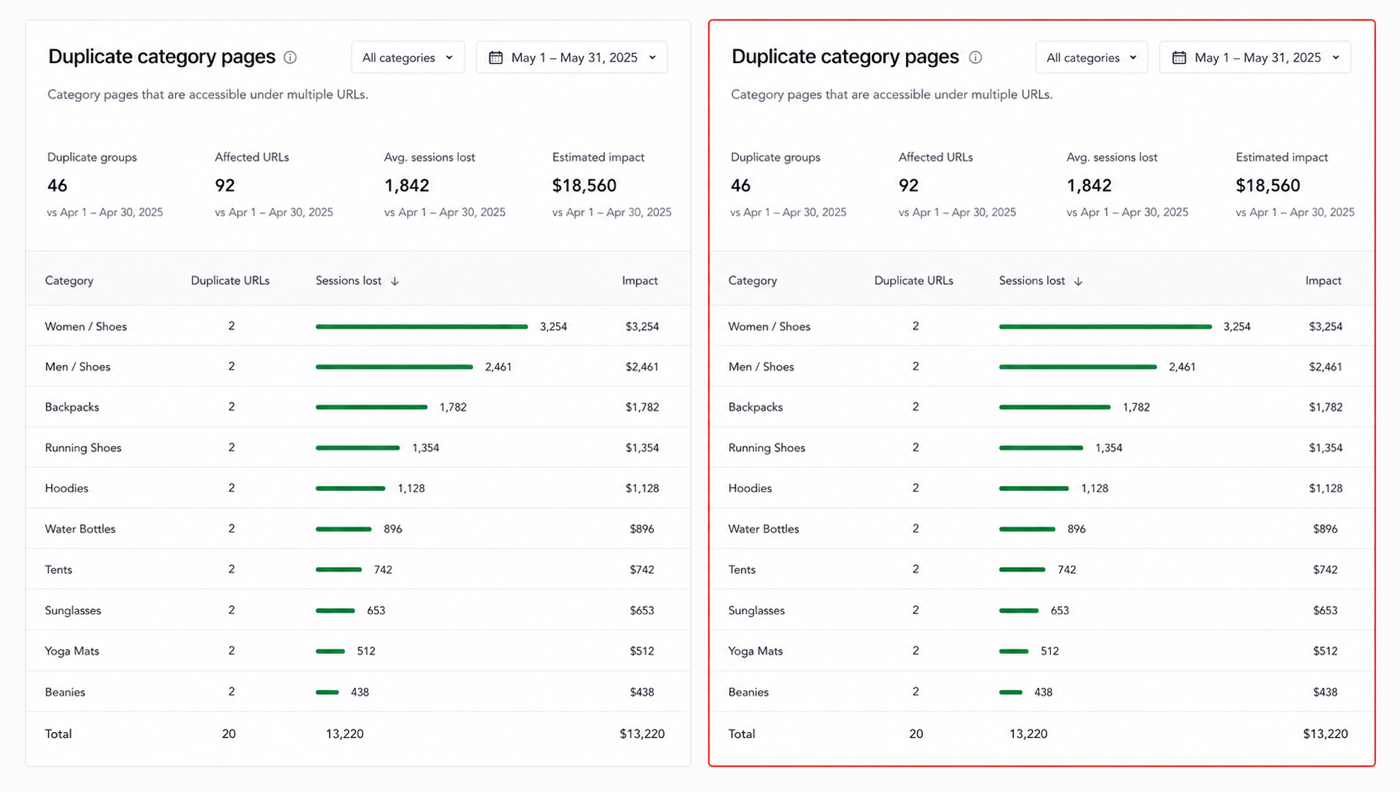This screenshot has width=1400, height=792.
Task: Click Sessions lost sort arrow in red-outlined panel
Action: [1078, 282]
